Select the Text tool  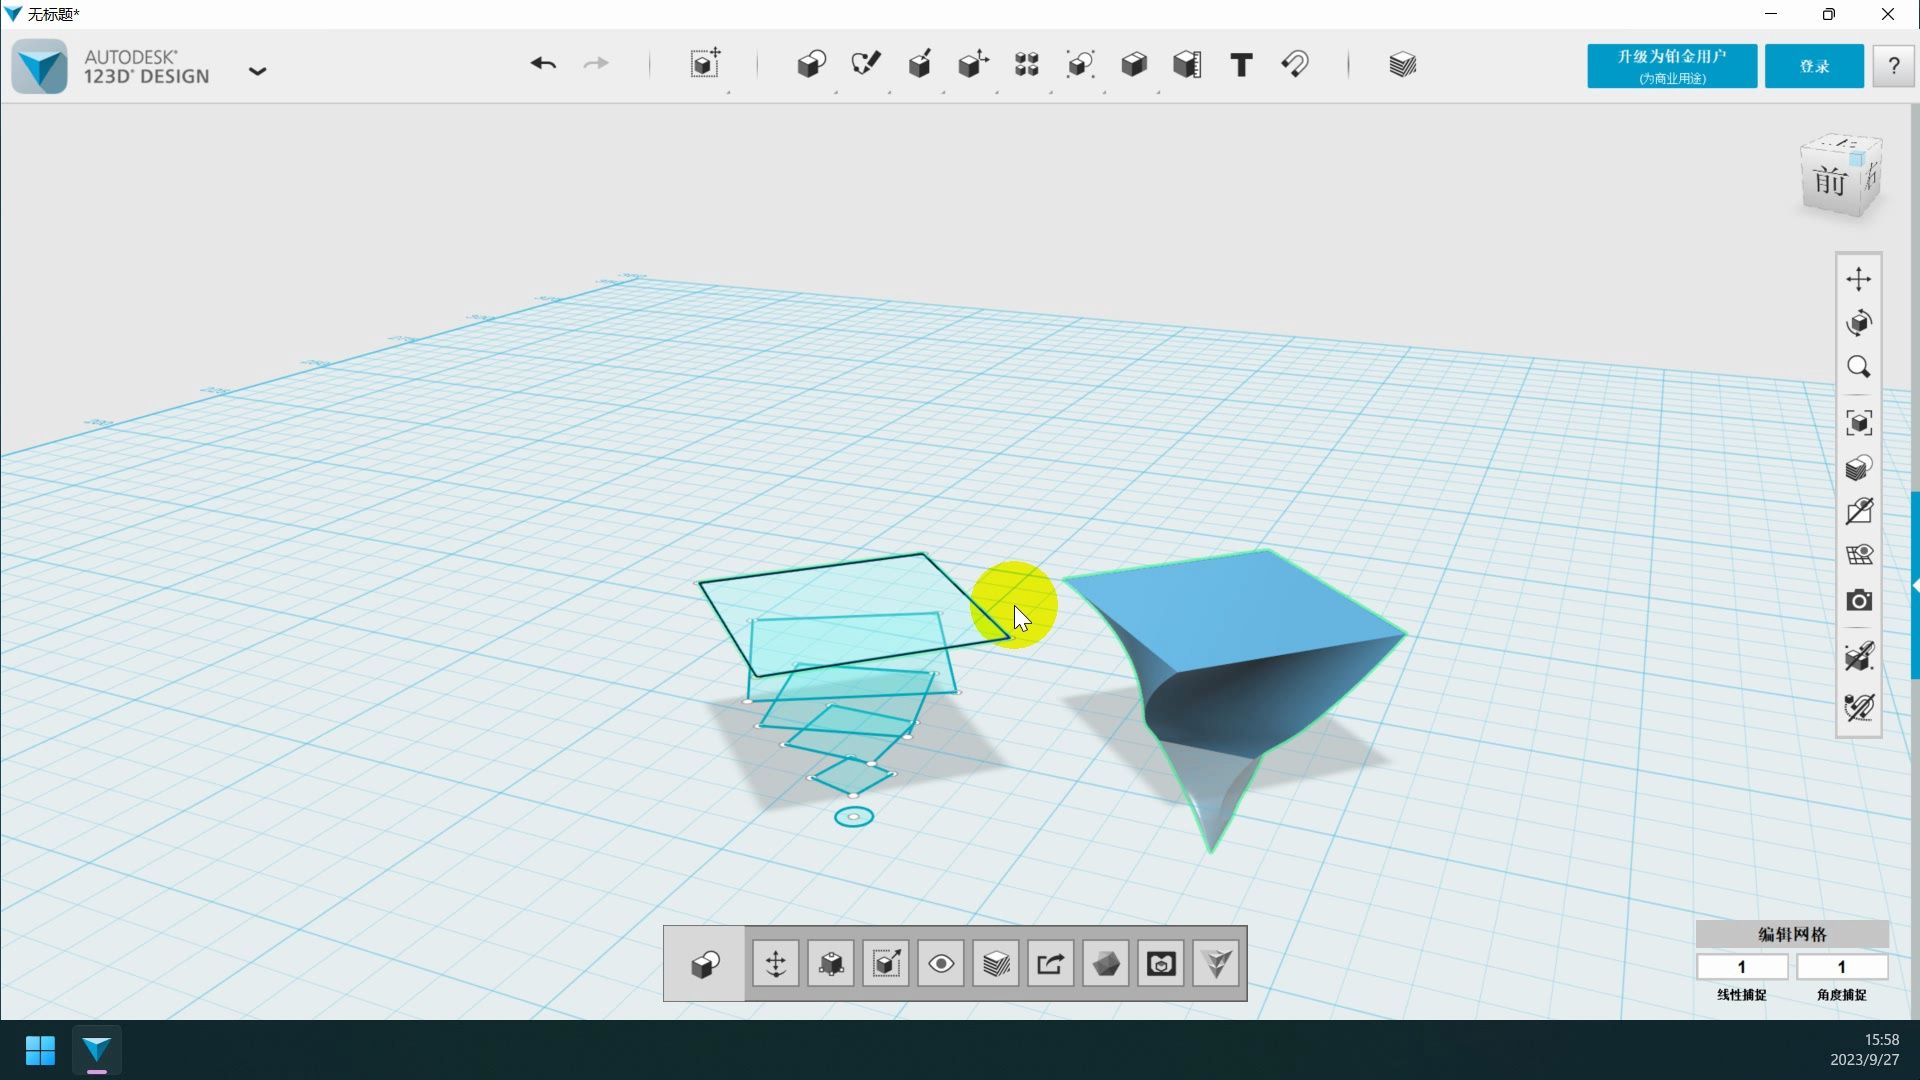coord(1241,65)
